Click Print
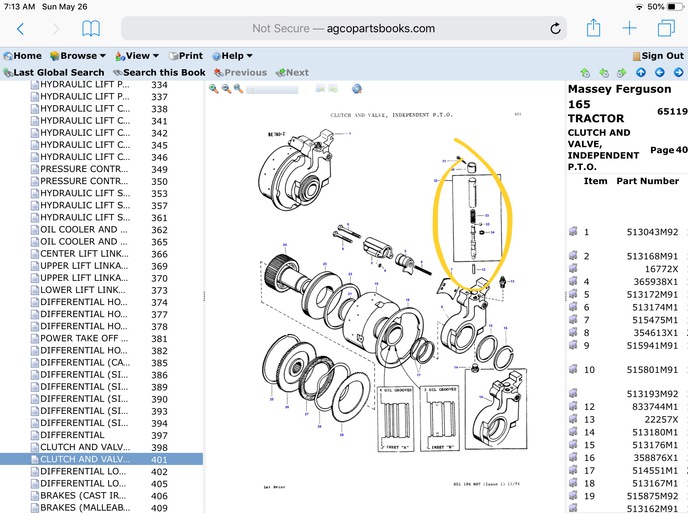688x516 pixels. pyautogui.click(x=186, y=56)
